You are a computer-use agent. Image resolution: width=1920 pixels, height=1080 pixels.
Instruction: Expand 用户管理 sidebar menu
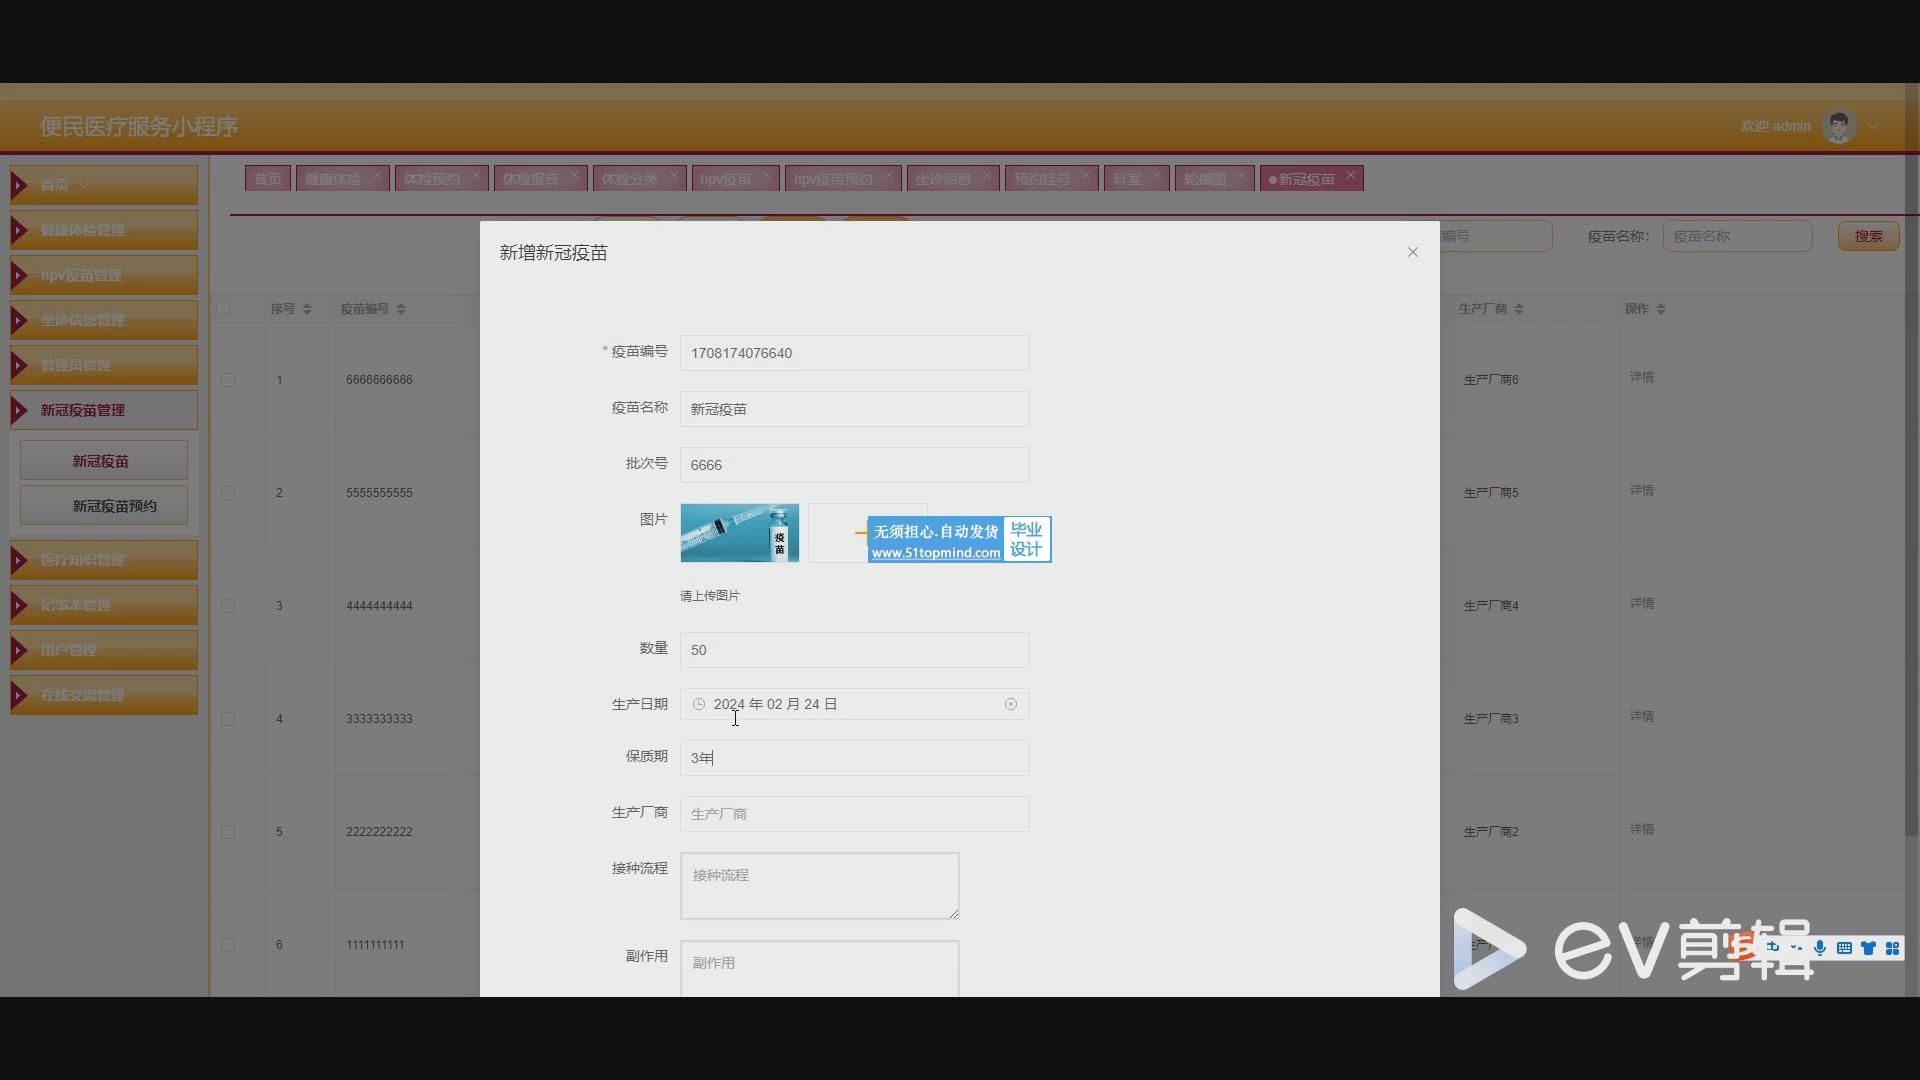(104, 650)
